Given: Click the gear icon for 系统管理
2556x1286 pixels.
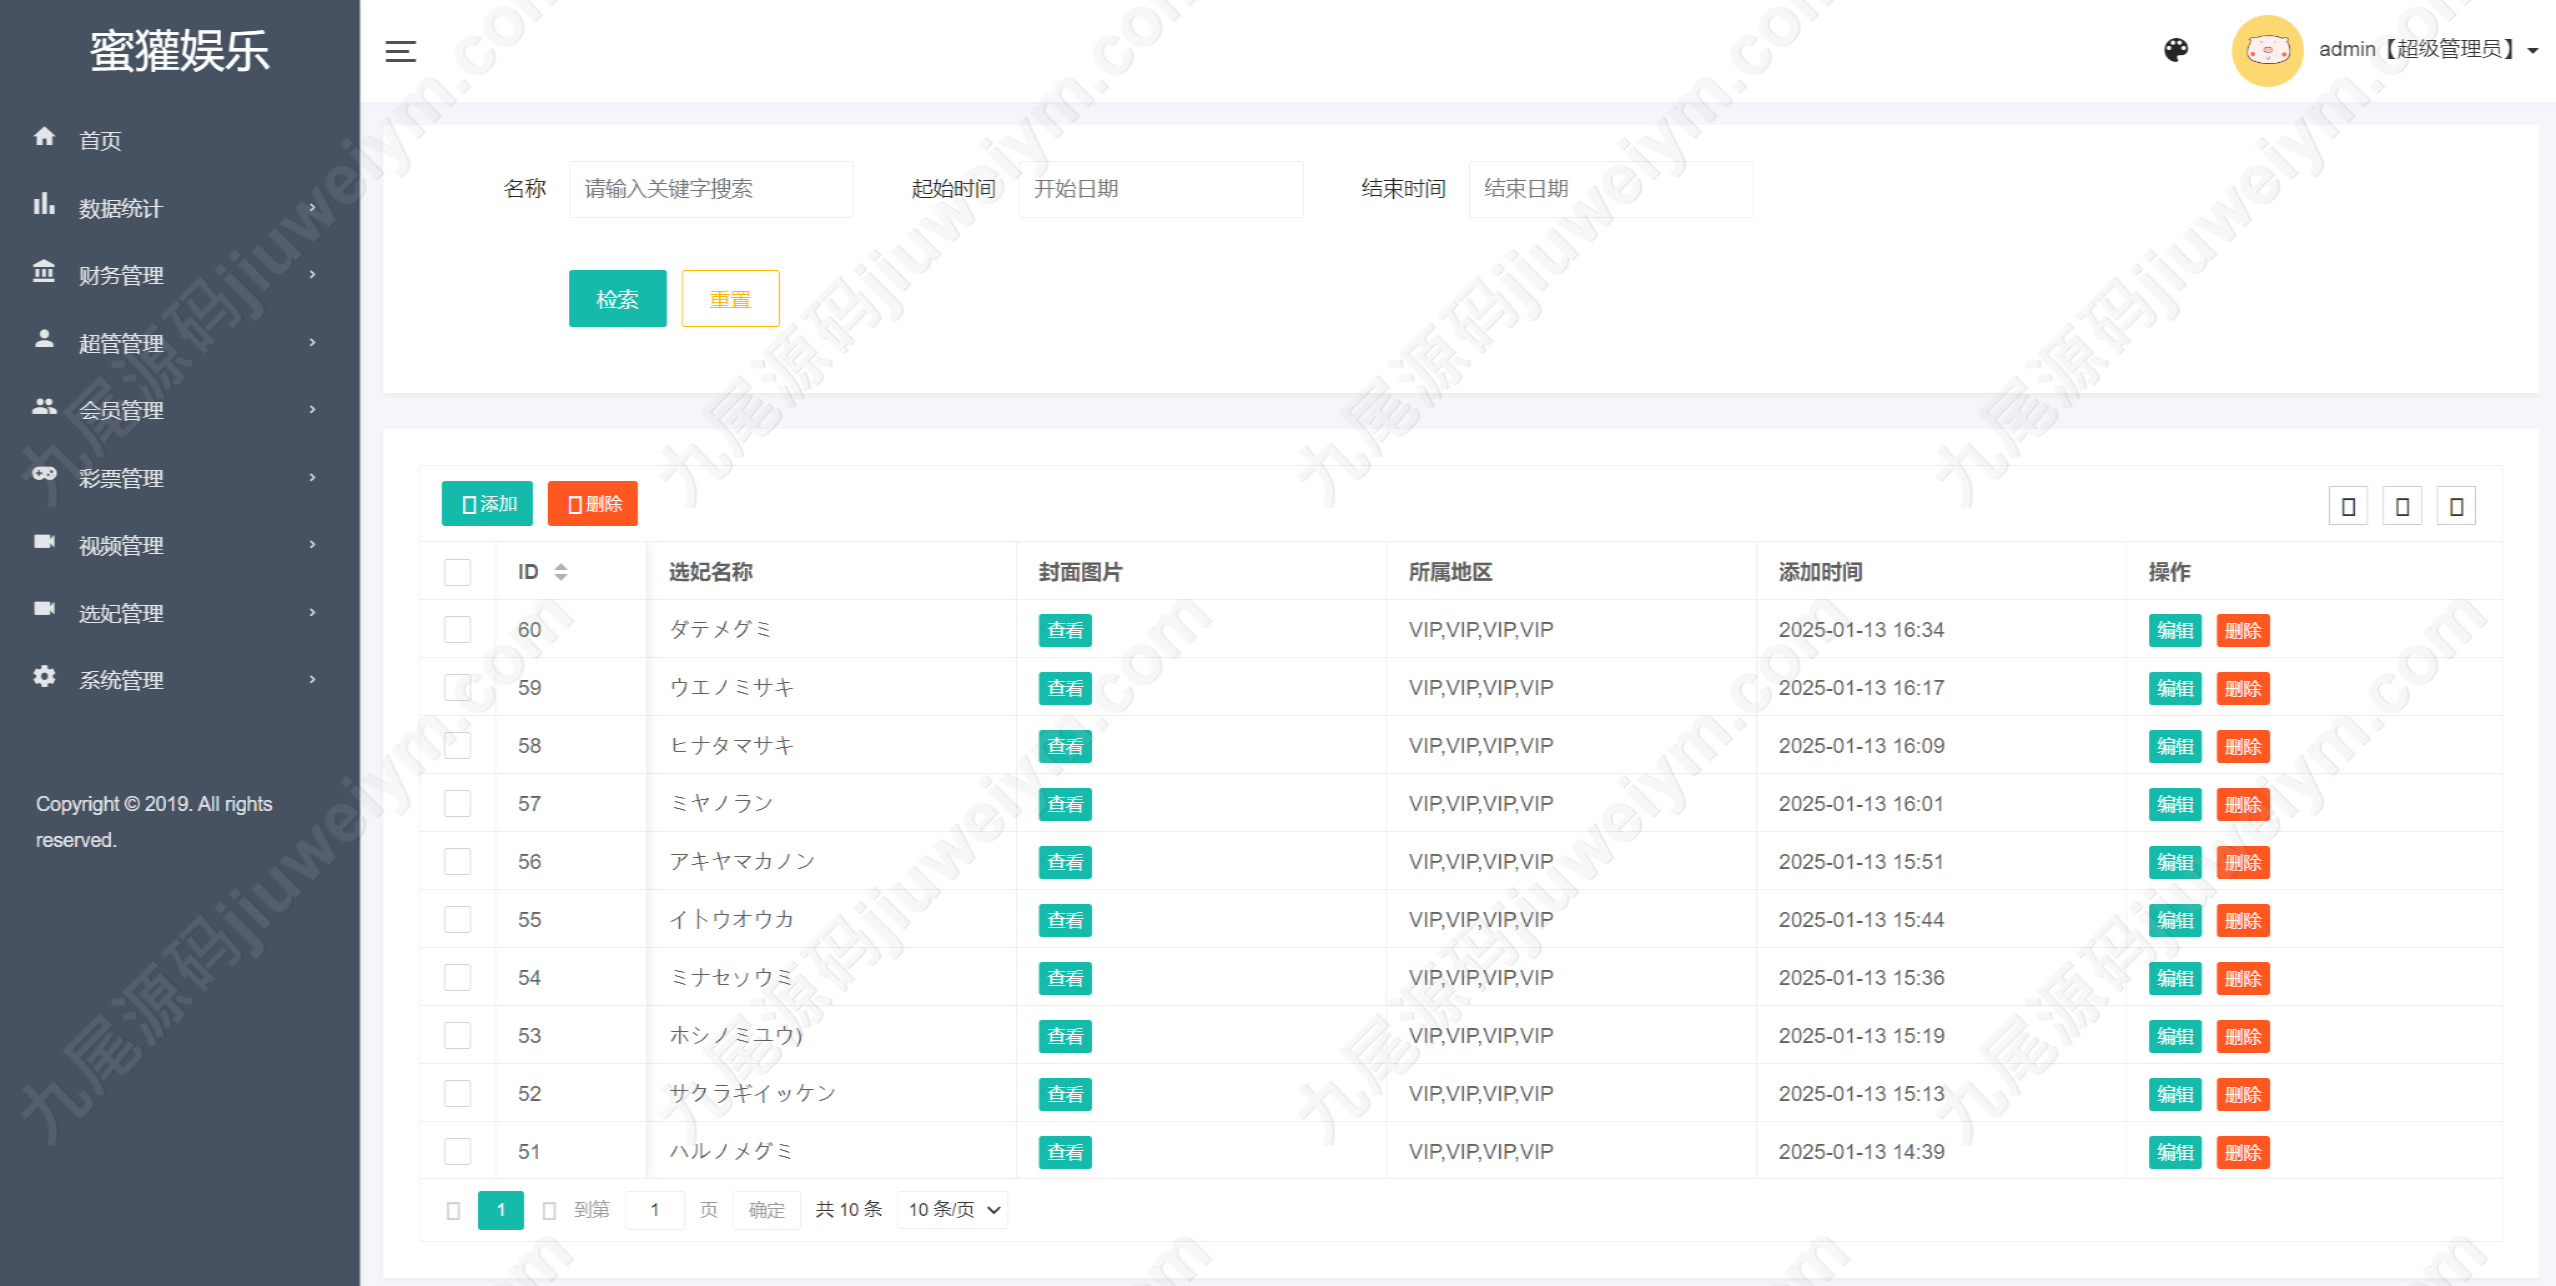Looking at the screenshot, I should (44, 677).
